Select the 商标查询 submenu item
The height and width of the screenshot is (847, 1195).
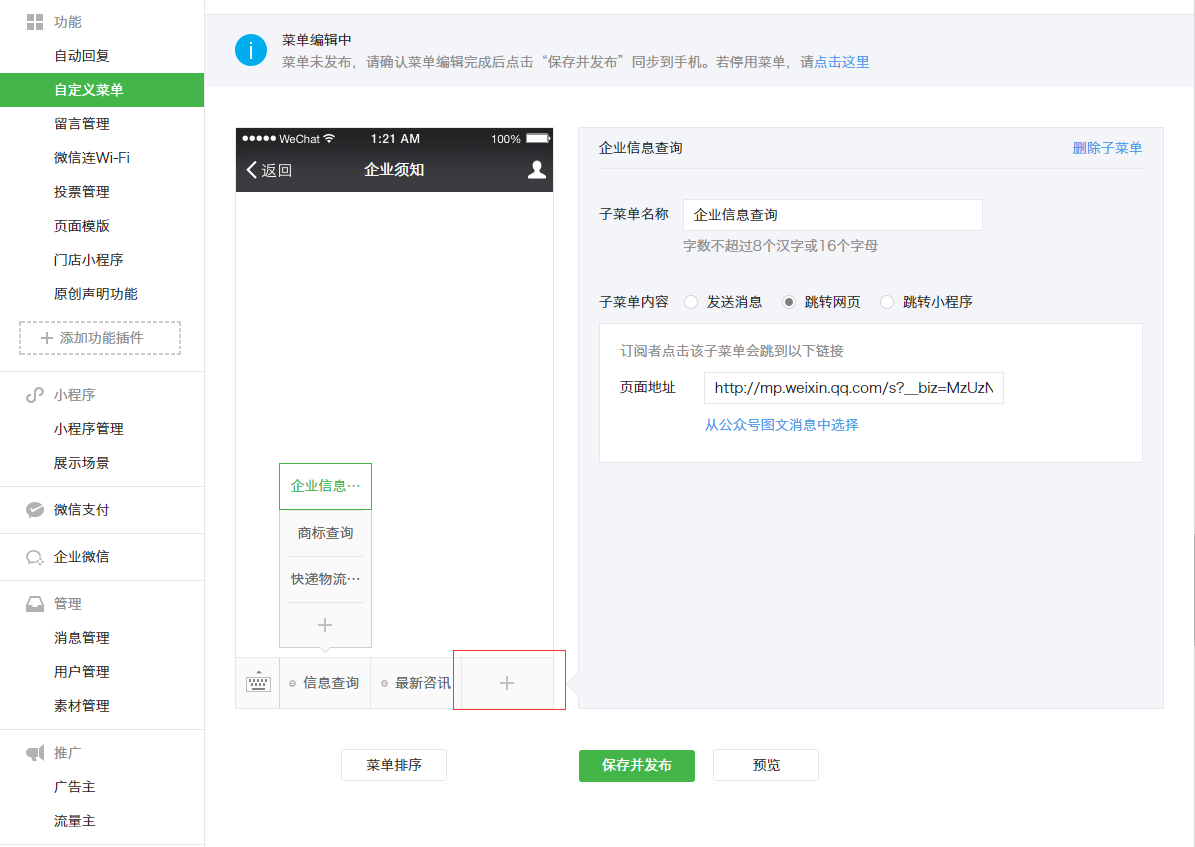pyautogui.click(x=325, y=533)
